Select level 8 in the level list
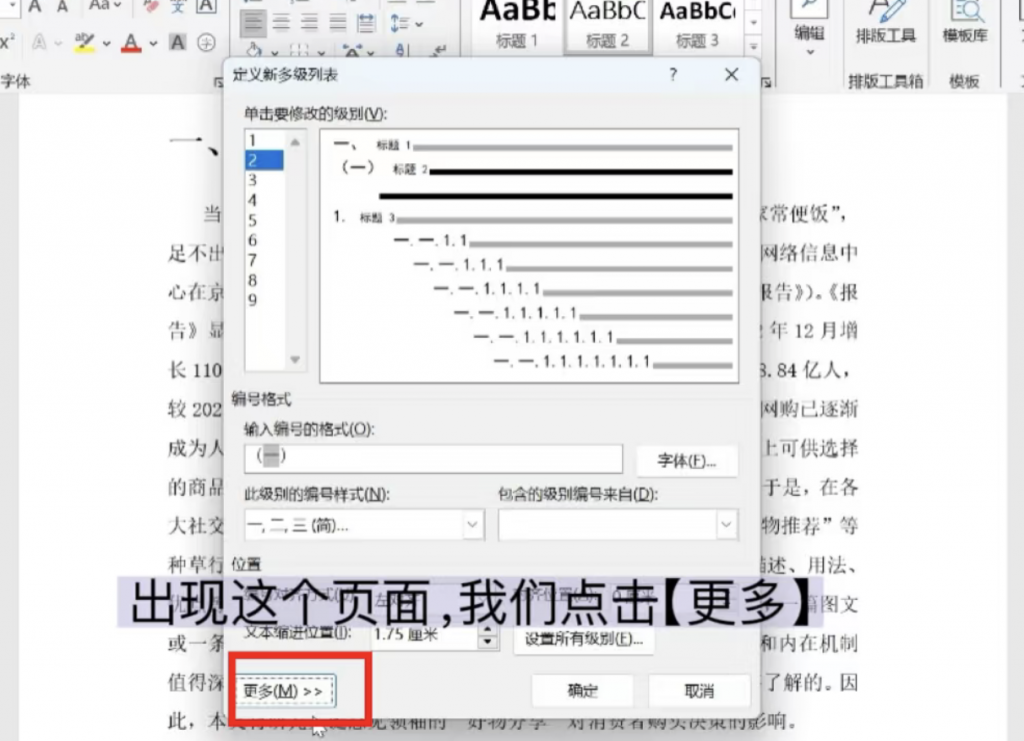The width and height of the screenshot is (1024, 741). [x=264, y=281]
